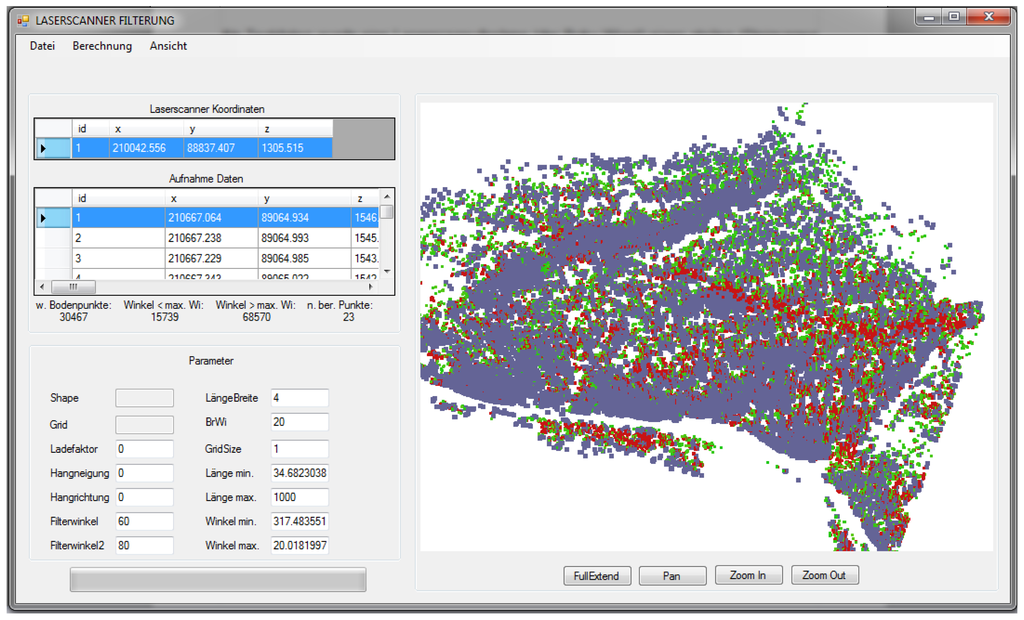This screenshot has width=1024, height=620.
Task: Click the application icon in title bar
Action: tap(23, 20)
